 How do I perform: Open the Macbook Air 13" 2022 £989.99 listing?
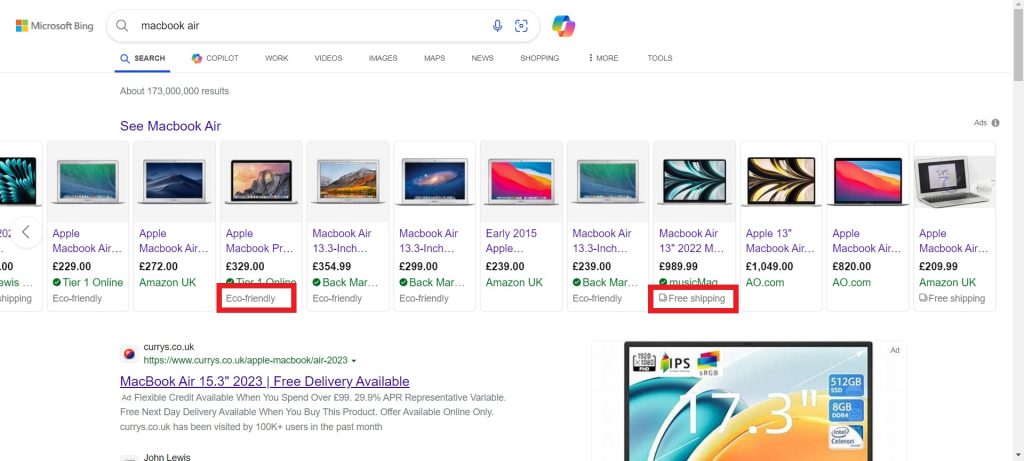pyautogui.click(x=694, y=241)
